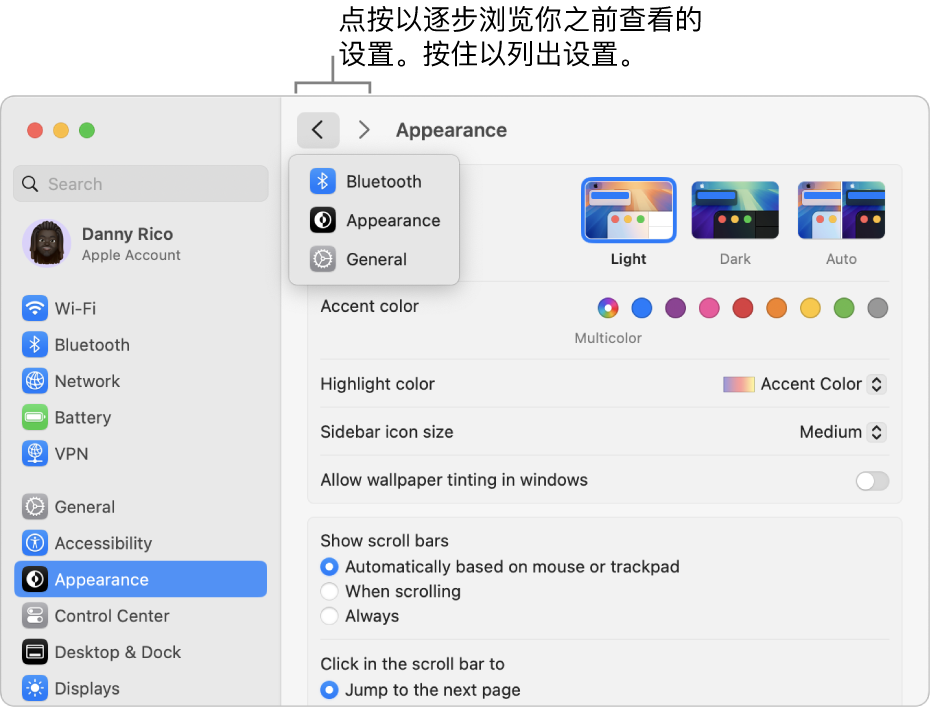Screen dimensions: 931x710
Task: Pick the green accent color
Action: click(844, 308)
